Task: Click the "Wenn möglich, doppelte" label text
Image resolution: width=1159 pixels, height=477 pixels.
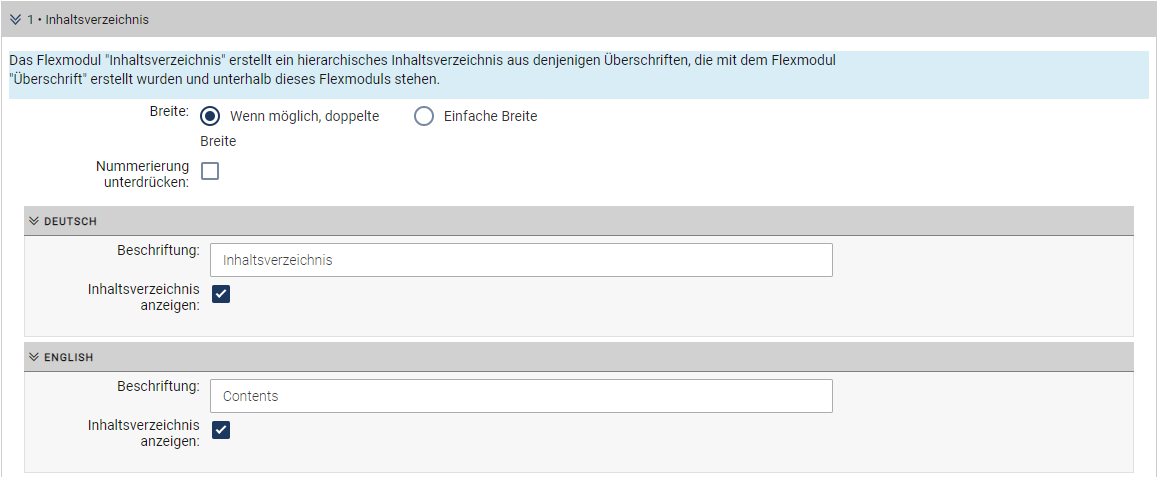Action: tap(304, 116)
